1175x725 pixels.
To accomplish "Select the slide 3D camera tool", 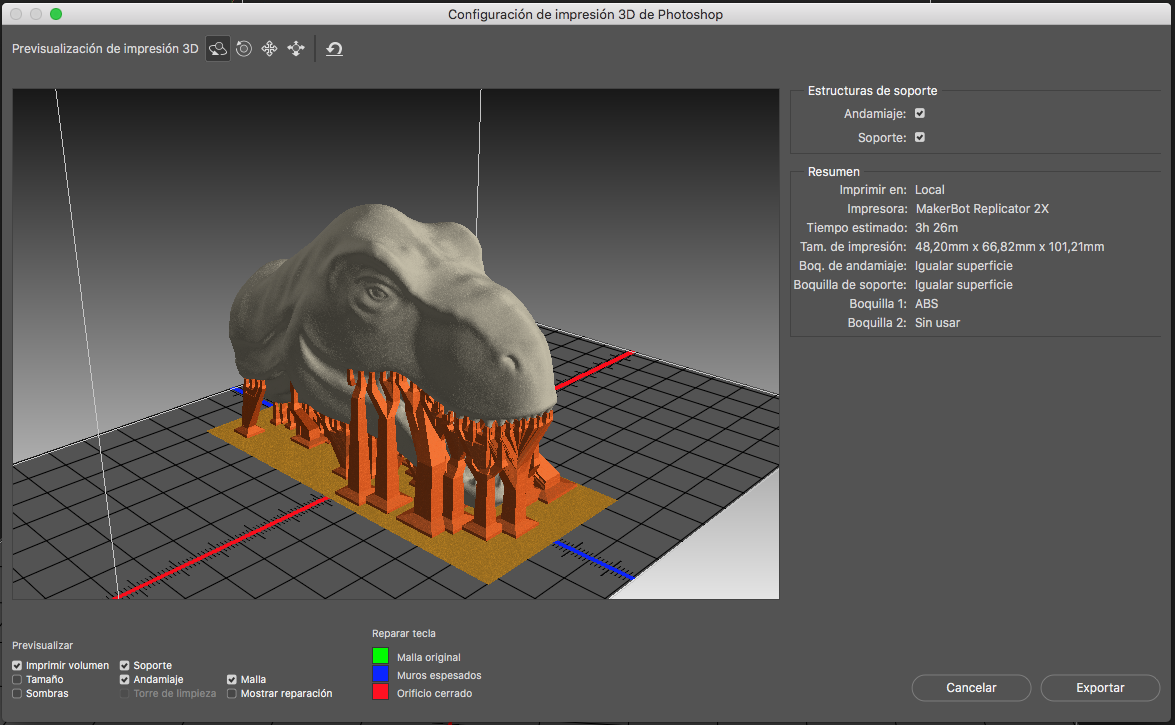I will 295,48.
